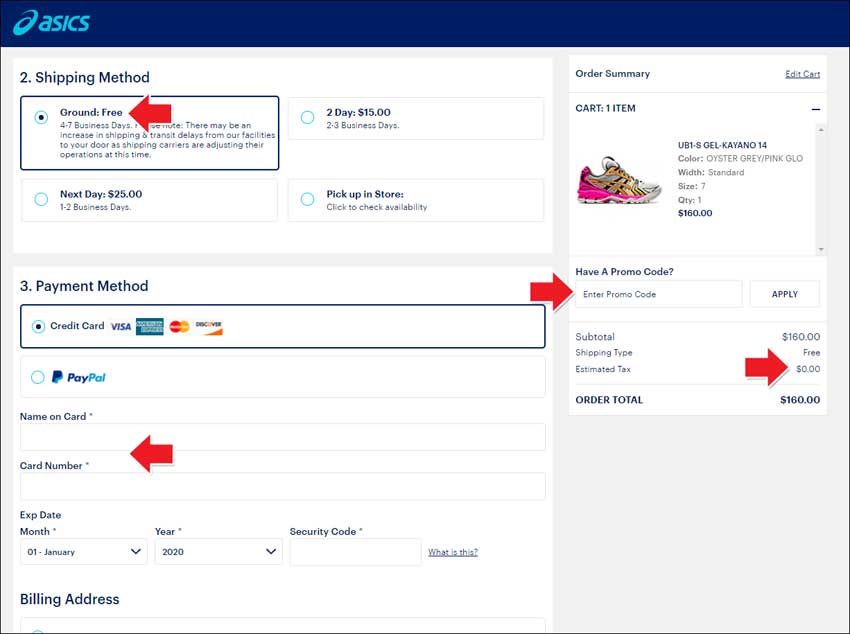Collapse cart with the minus icon
This screenshot has height=634, width=850.
(816, 109)
